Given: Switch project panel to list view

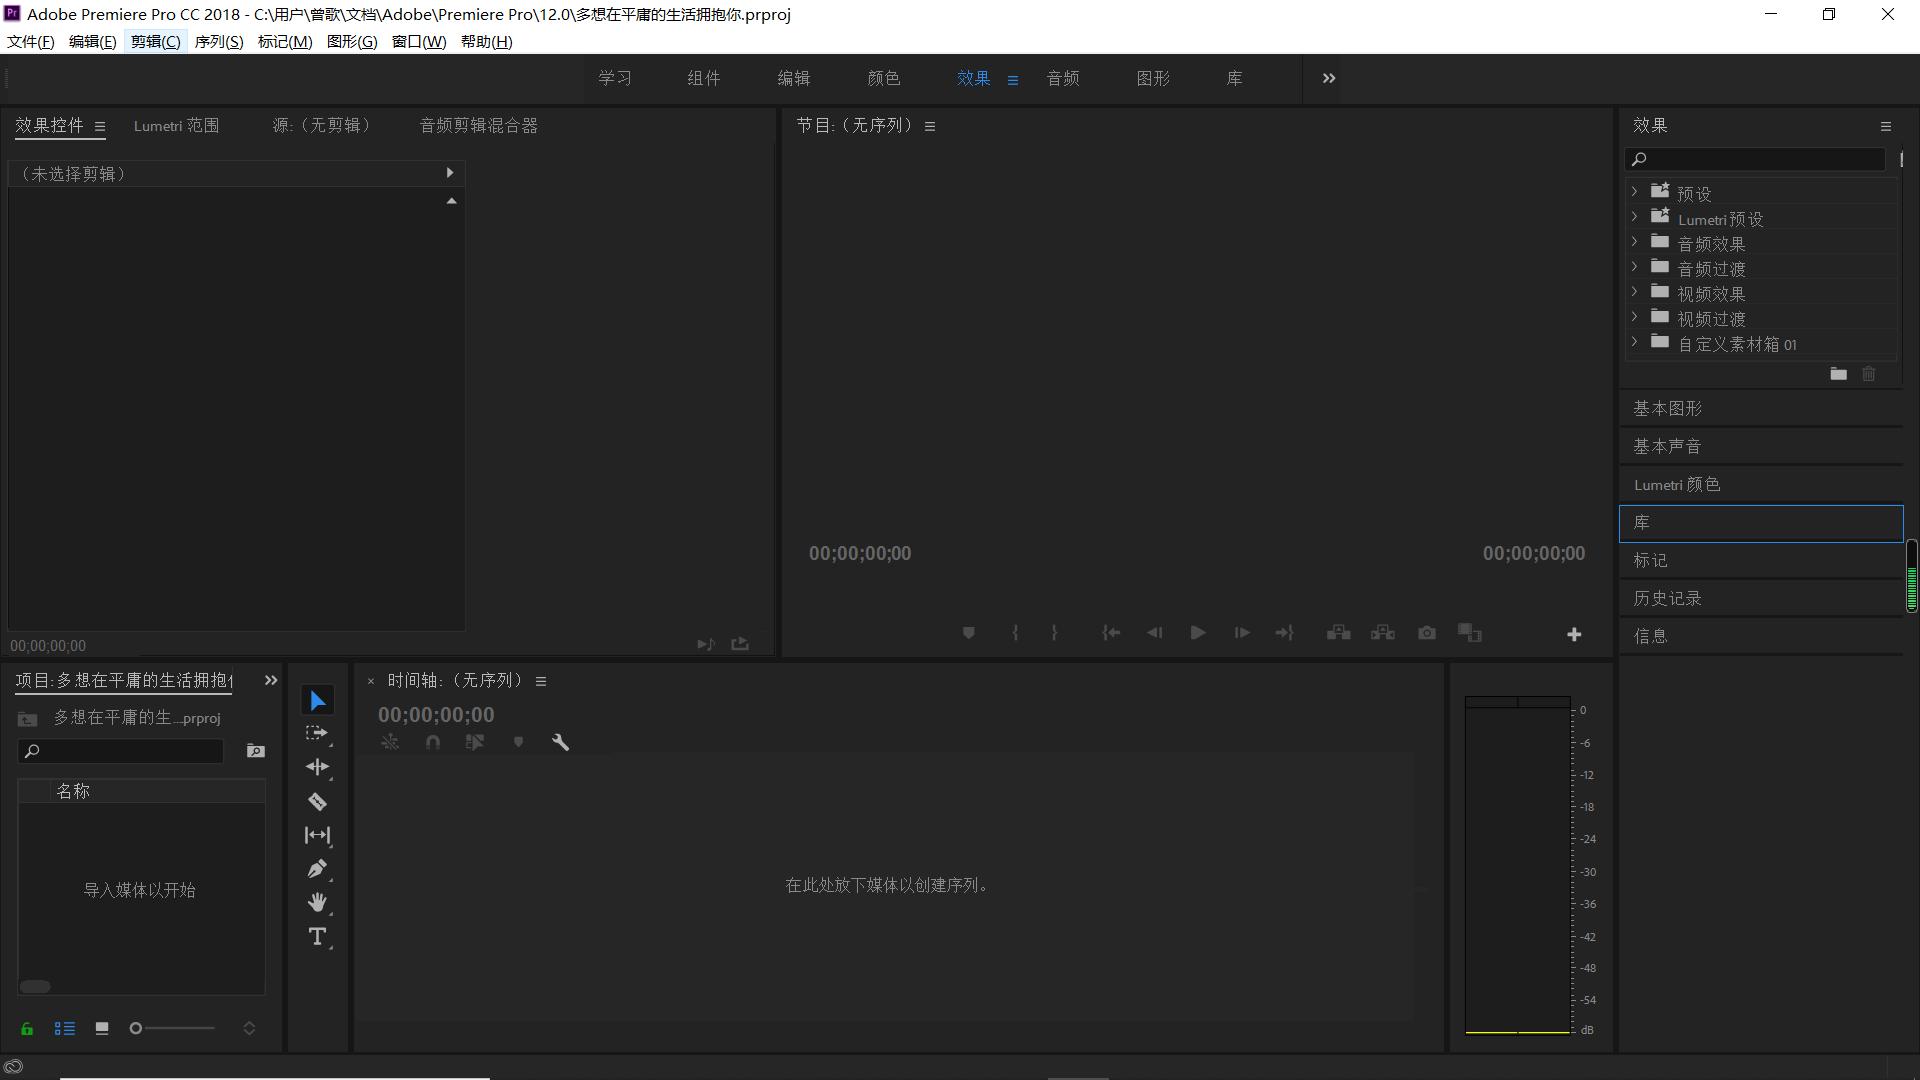Looking at the screenshot, I should pos(65,1028).
